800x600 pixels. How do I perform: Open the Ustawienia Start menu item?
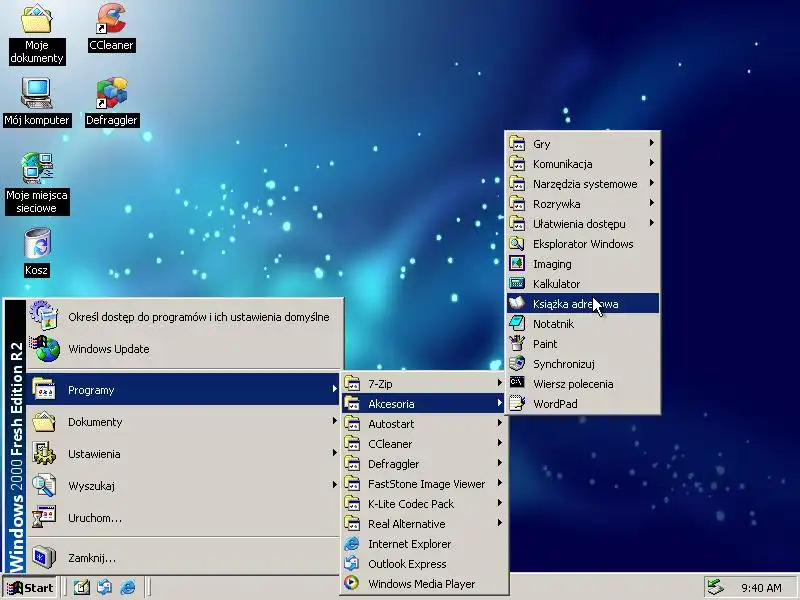coord(185,454)
